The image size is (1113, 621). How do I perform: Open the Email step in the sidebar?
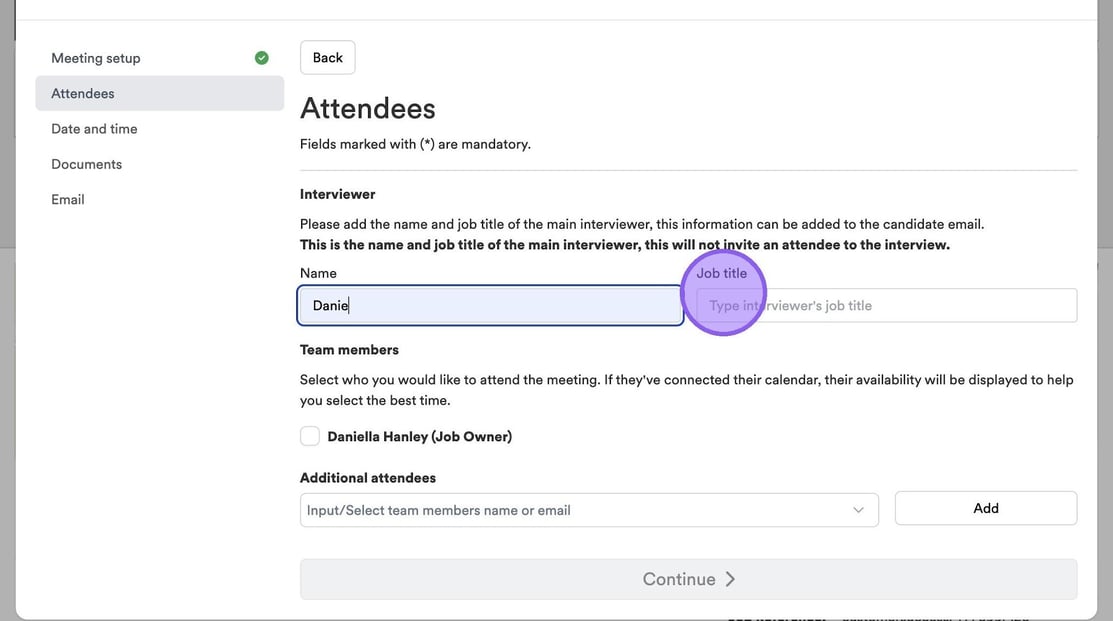68,200
